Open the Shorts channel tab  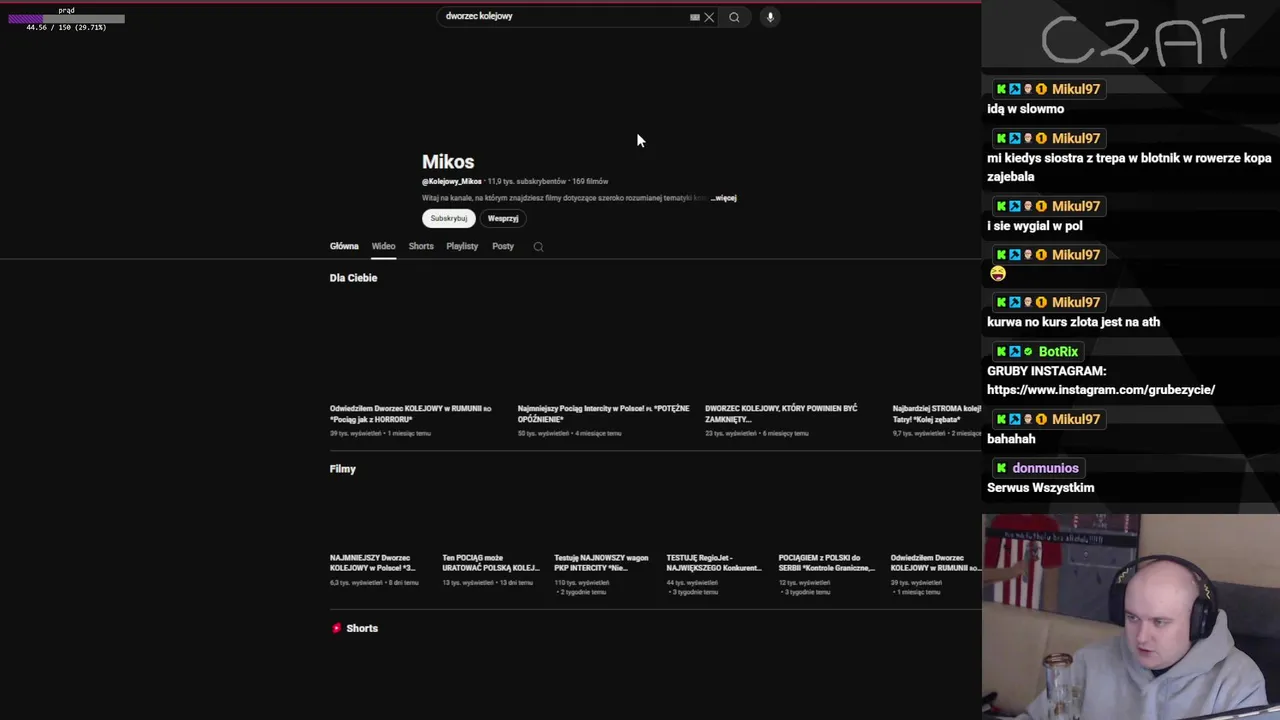point(421,246)
